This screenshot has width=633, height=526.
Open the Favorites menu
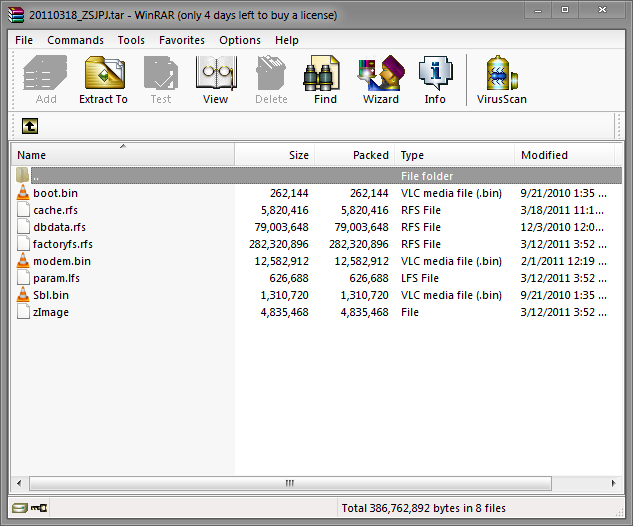[181, 40]
